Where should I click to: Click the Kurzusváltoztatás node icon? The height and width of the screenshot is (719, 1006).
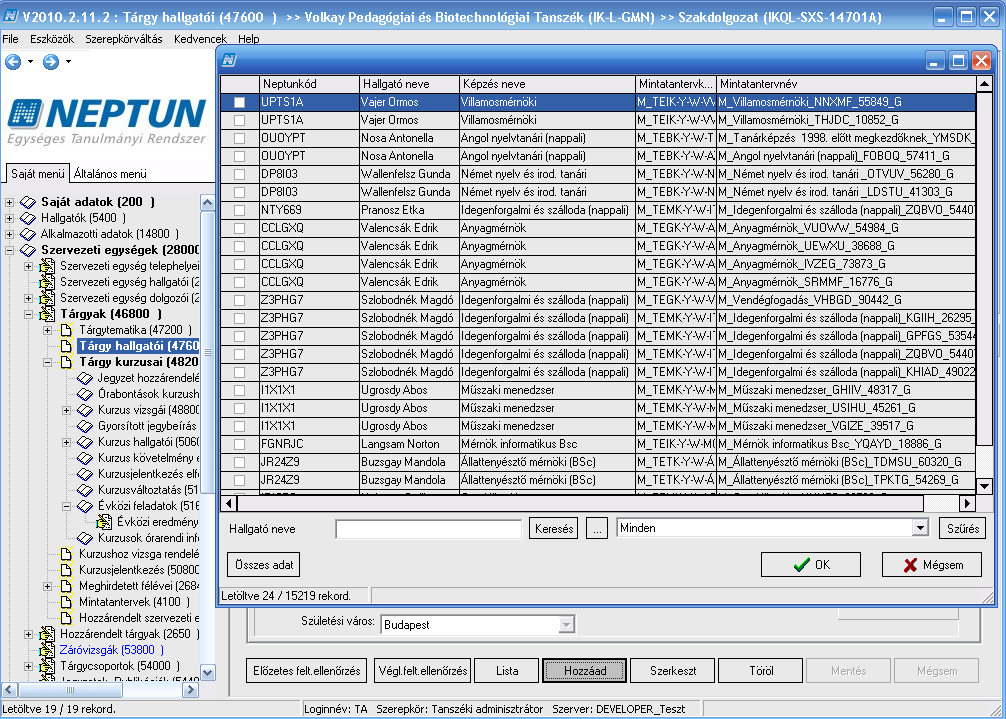[85, 490]
